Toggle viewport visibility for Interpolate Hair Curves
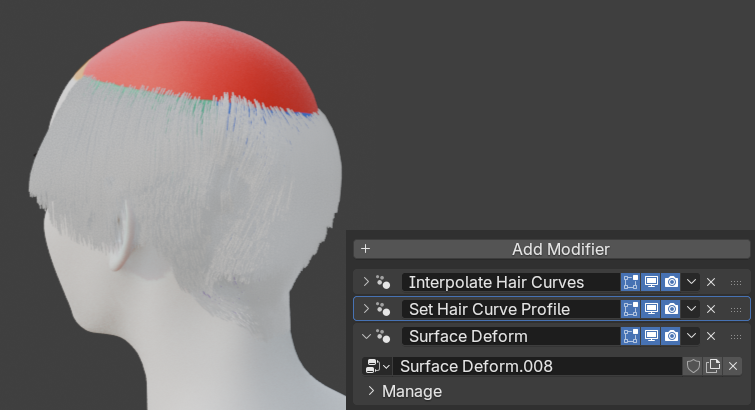 651,282
